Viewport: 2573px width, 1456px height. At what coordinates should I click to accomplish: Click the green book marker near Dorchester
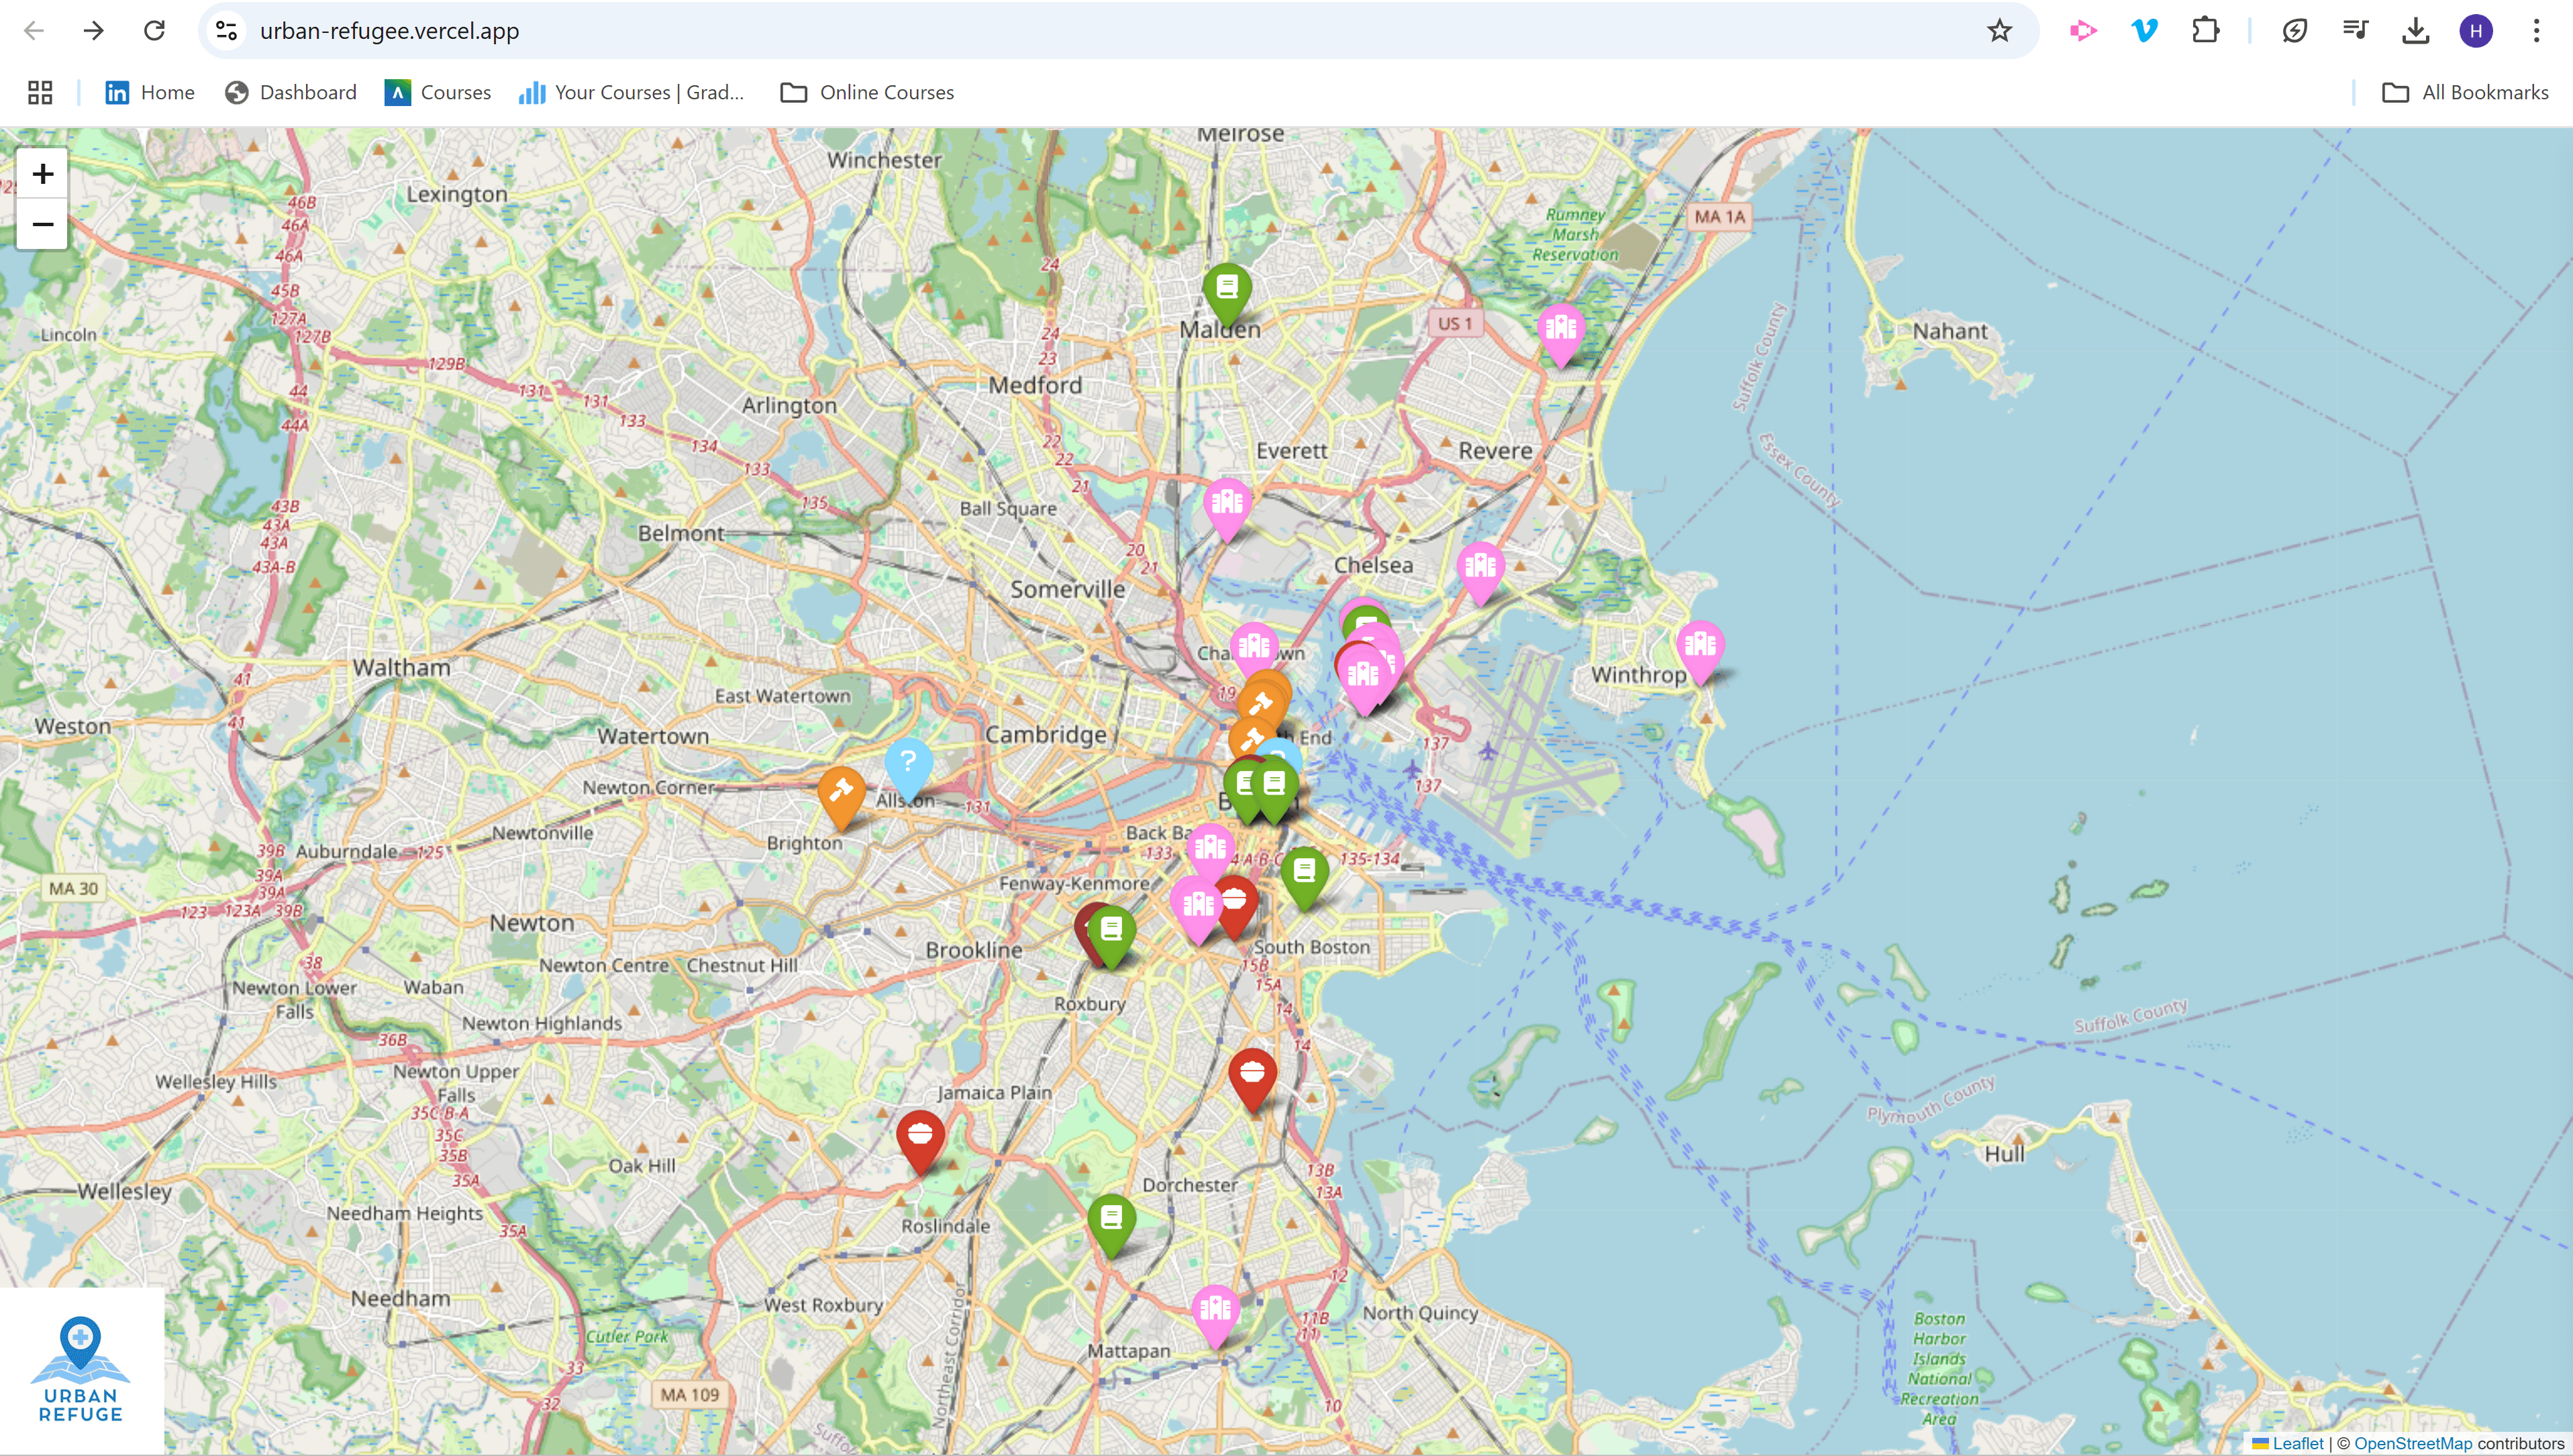click(1111, 1220)
